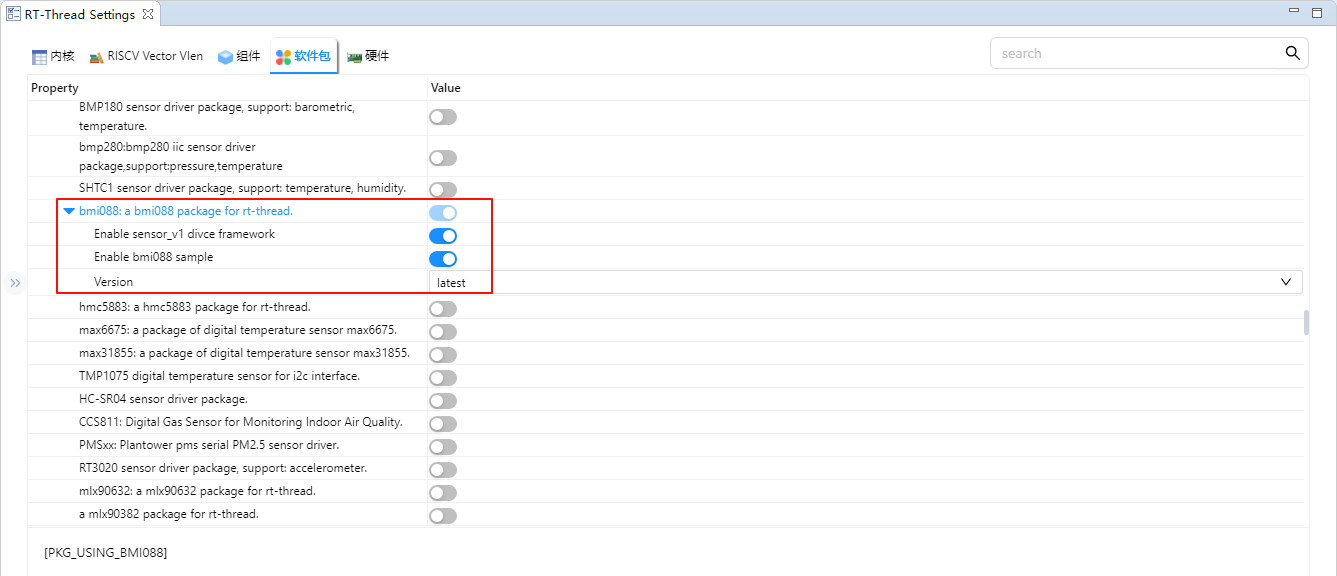
Task: Click the RISCV Vector Vlen tab icon
Action: [x=96, y=57]
